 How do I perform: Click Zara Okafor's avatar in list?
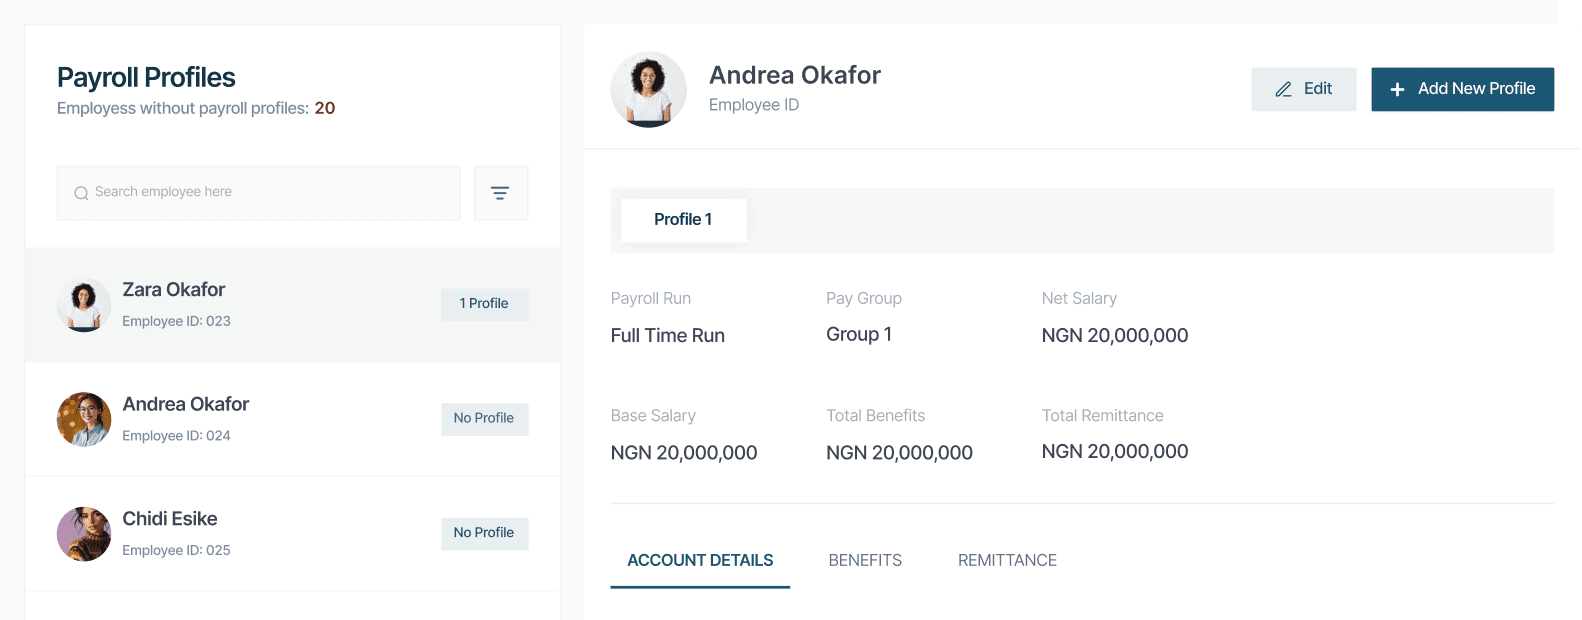pyautogui.click(x=84, y=305)
